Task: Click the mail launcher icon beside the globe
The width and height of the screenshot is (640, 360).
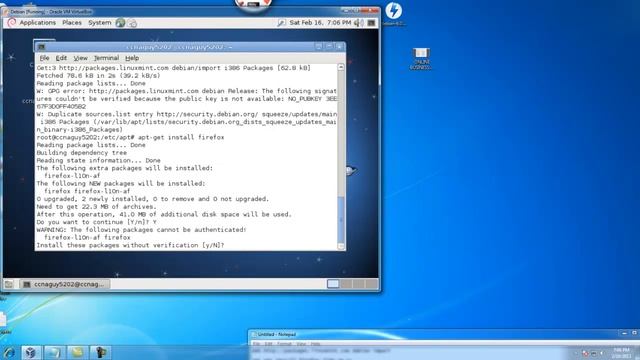Action: point(132,23)
